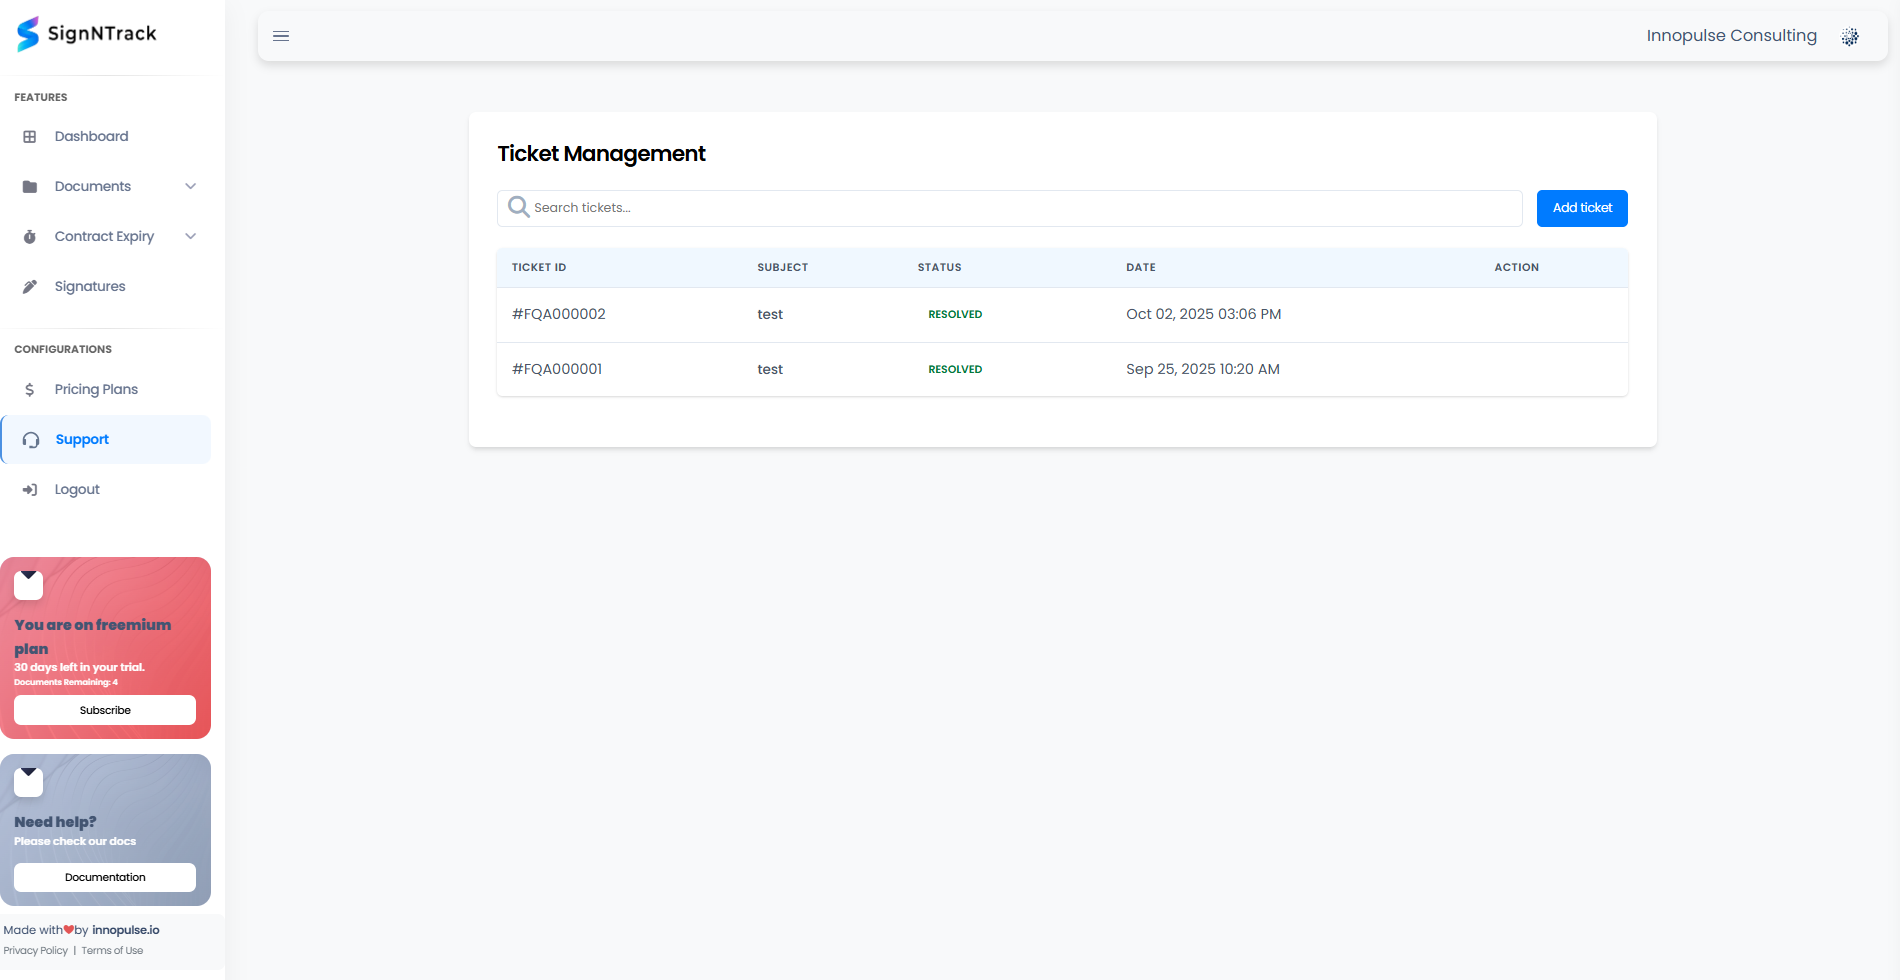Open the user profile avatar icon
Screen dimensions: 1900x980
pyautogui.click(x=1850, y=36)
